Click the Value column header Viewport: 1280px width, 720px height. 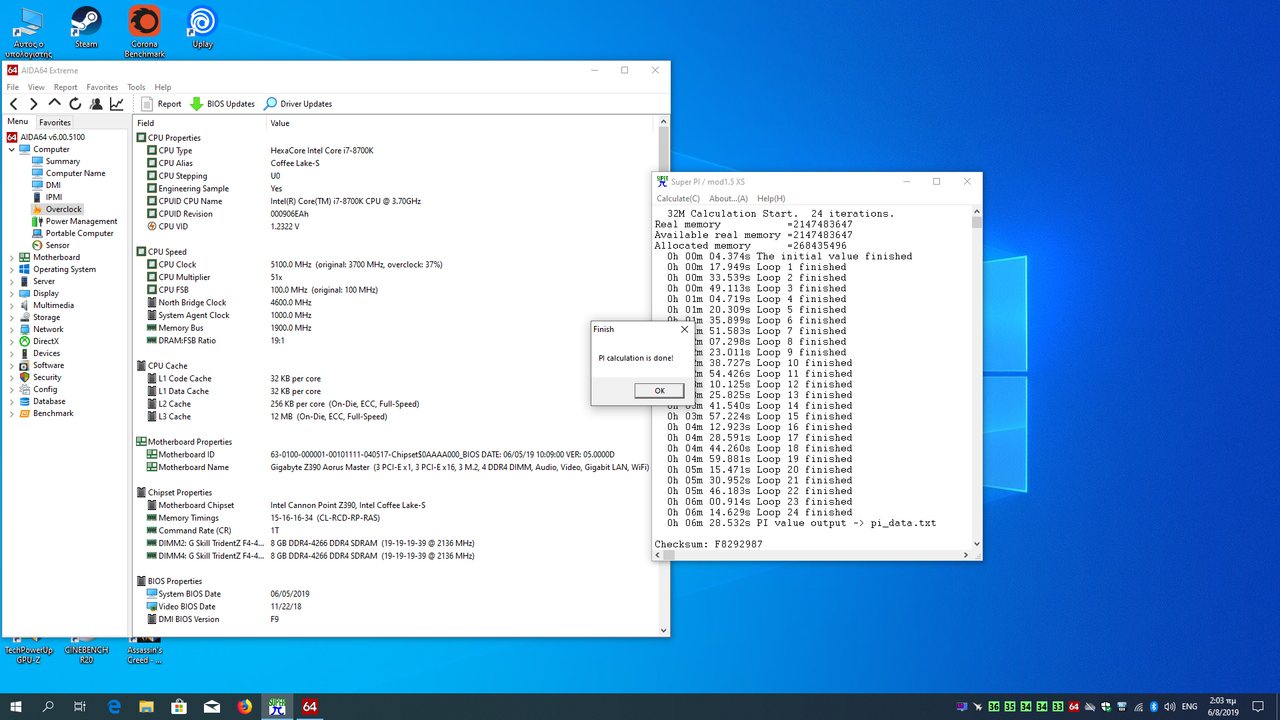click(x=461, y=123)
